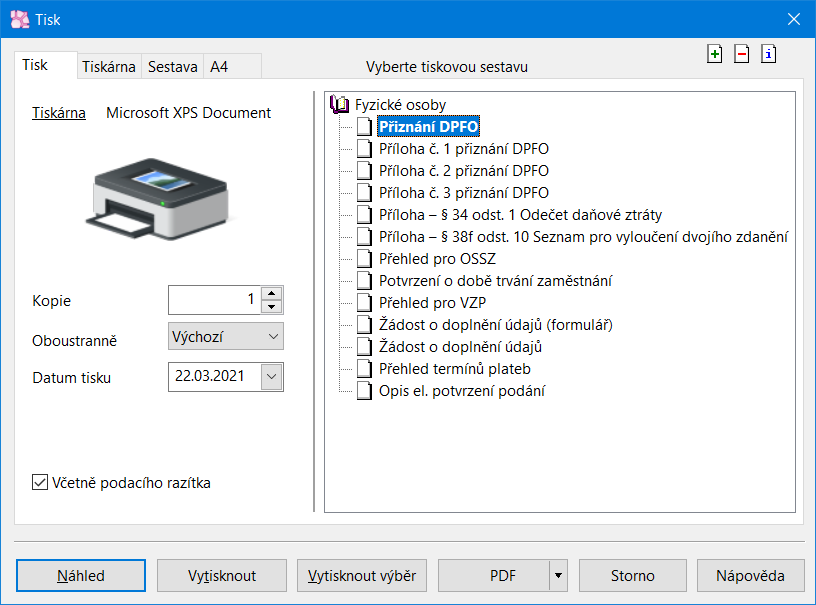Open the blue info report icon

769,54
